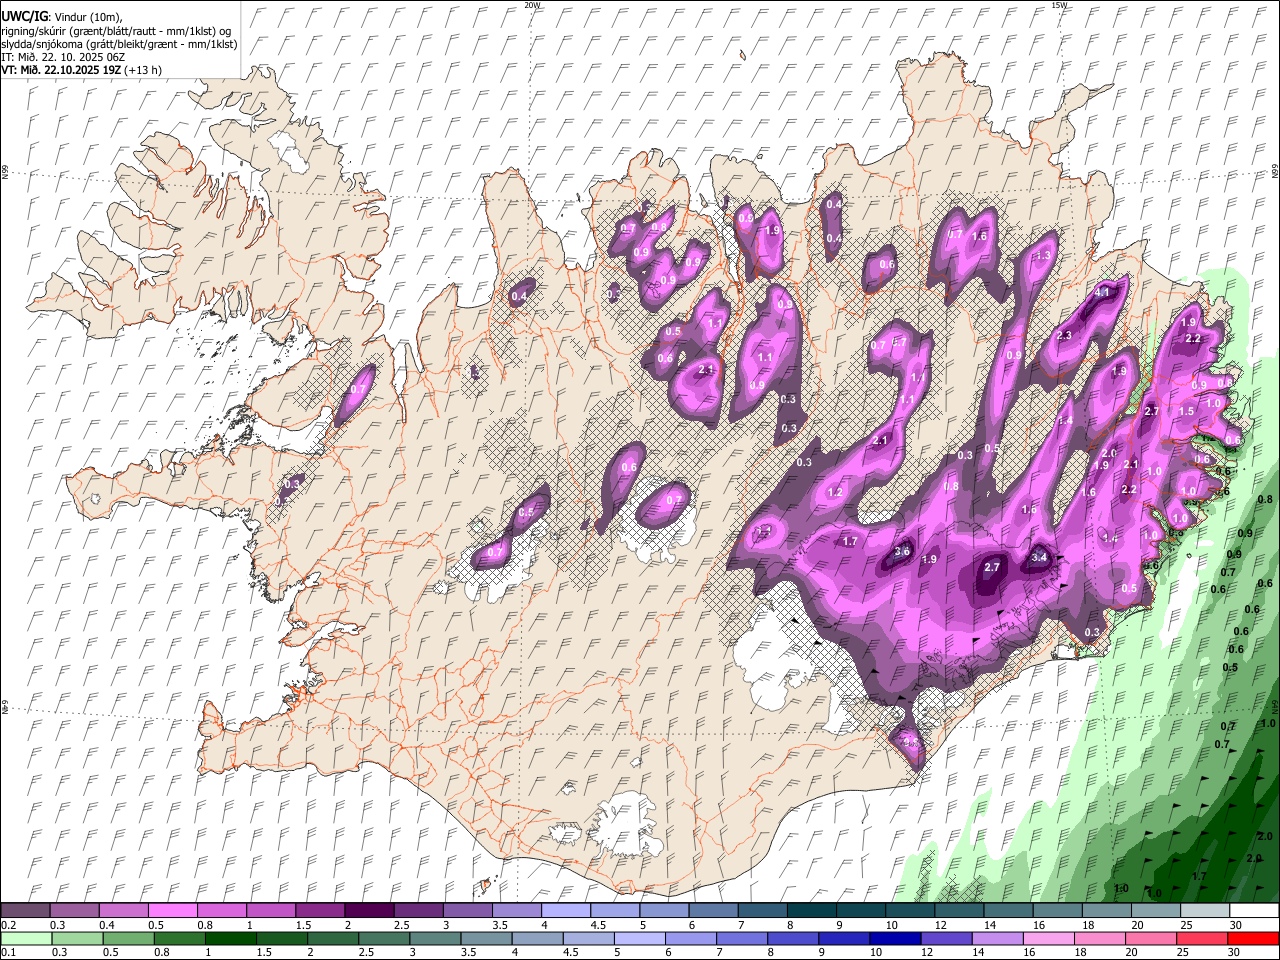Click the 0.2 tick label on the snow legend
Image resolution: width=1280 pixels, height=960 pixels.
coord(8,925)
